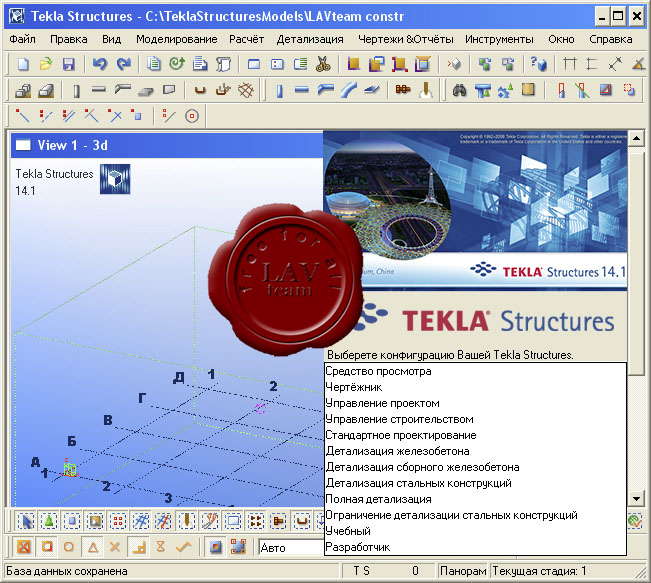Image resolution: width=651 pixels, height=583 pixels.
Task: Toggle the crossed-box snap switch
Action: 23,547
